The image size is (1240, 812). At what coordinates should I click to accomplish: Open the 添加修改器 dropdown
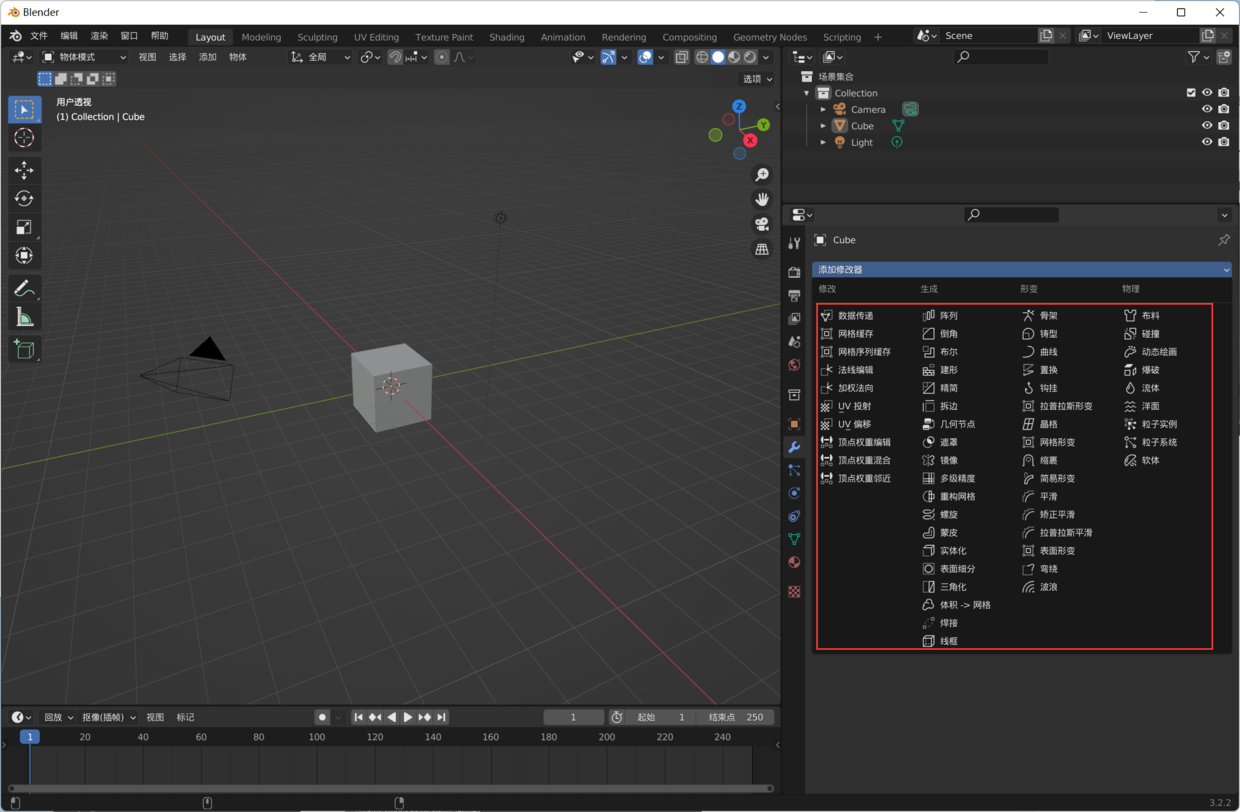coord(1022,269)
